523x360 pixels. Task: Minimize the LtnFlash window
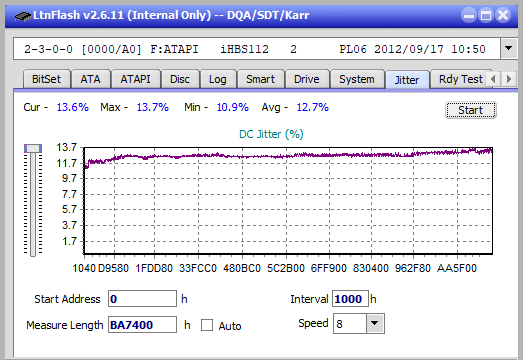[x=469, y=15]
